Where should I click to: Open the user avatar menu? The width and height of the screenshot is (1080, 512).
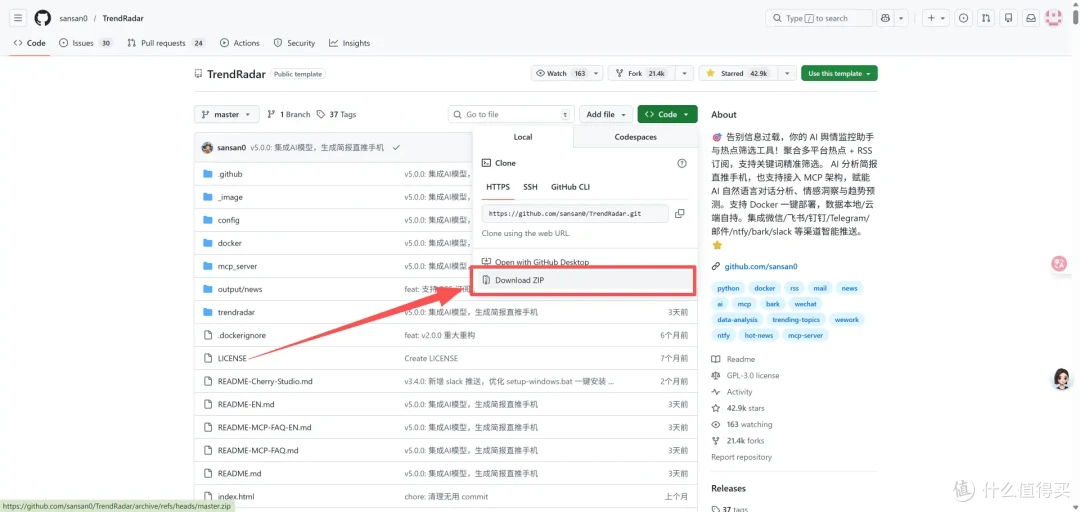[1053, 18]
